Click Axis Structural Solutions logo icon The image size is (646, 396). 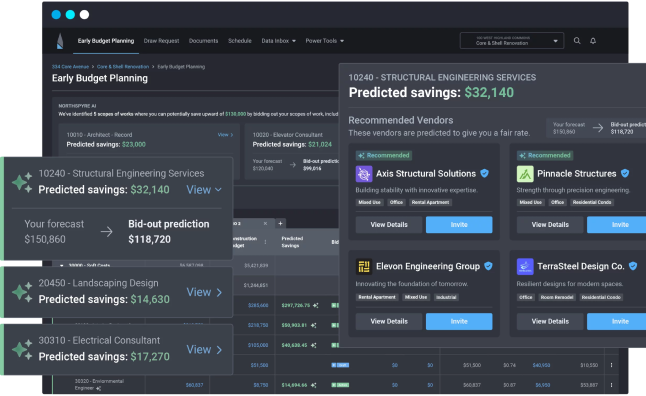pyautogui.click(x=364, y=174)
